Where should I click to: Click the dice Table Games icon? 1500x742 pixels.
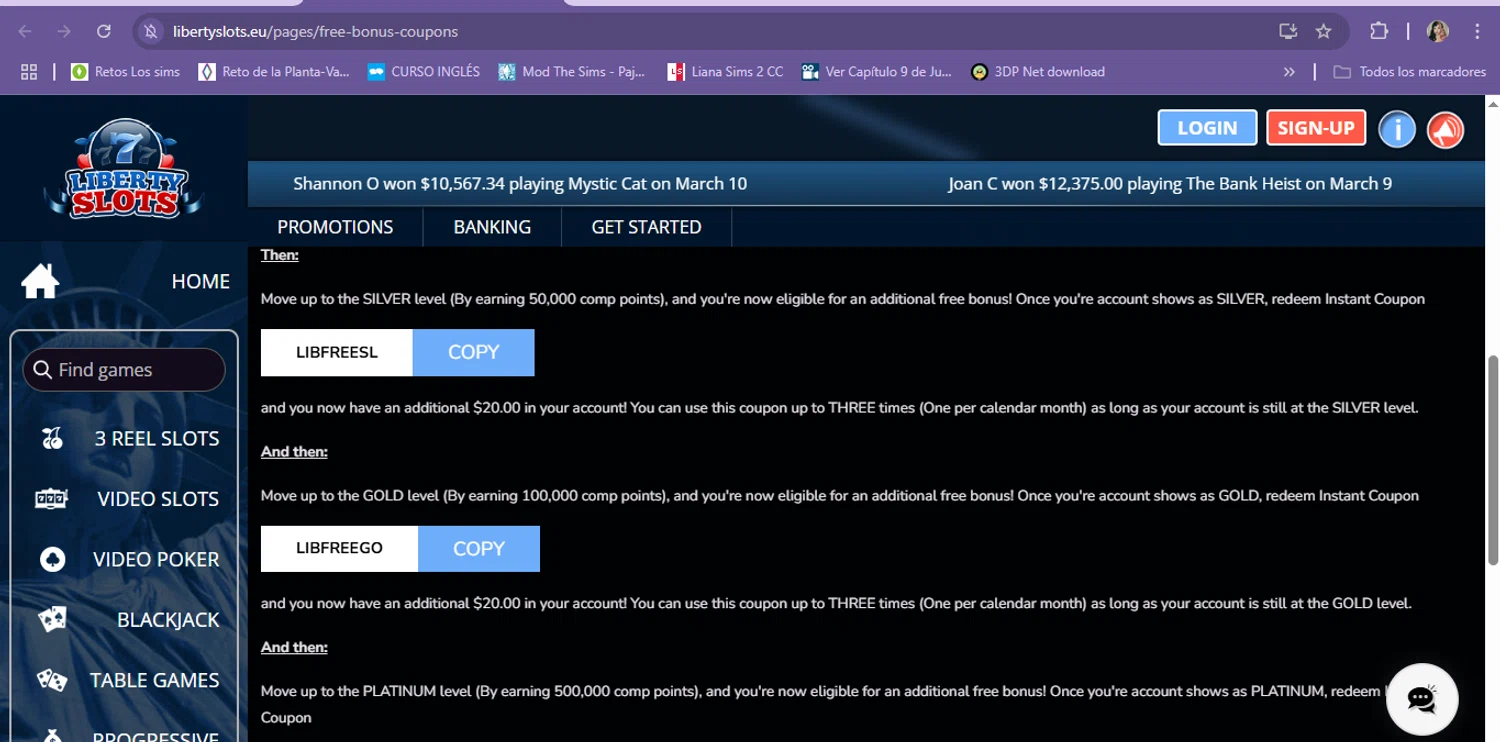click(52, 680)
